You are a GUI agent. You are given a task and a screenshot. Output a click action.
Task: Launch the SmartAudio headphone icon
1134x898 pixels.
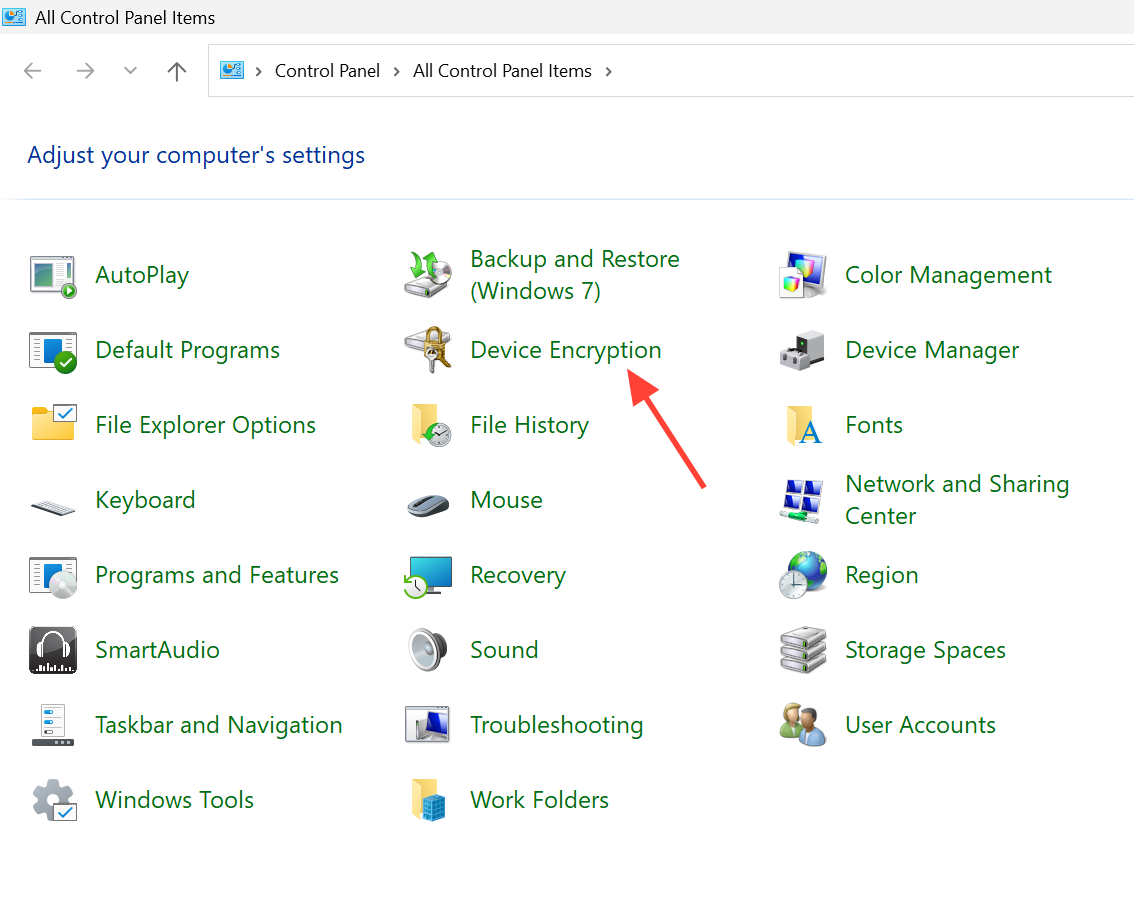53,650
